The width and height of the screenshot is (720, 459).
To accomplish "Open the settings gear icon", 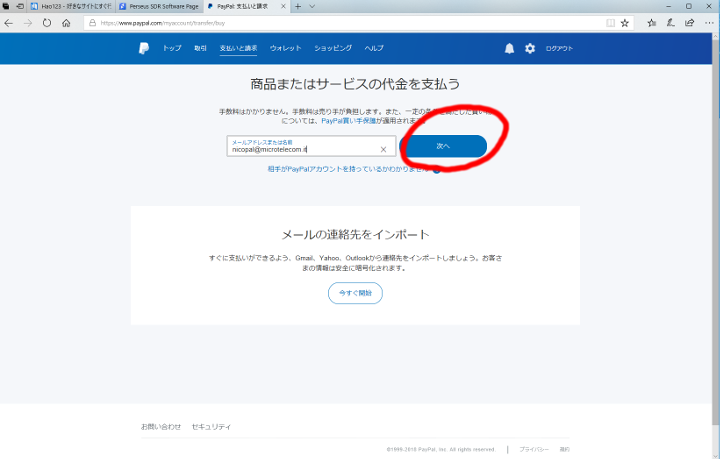I will click(x=530, y=48).
